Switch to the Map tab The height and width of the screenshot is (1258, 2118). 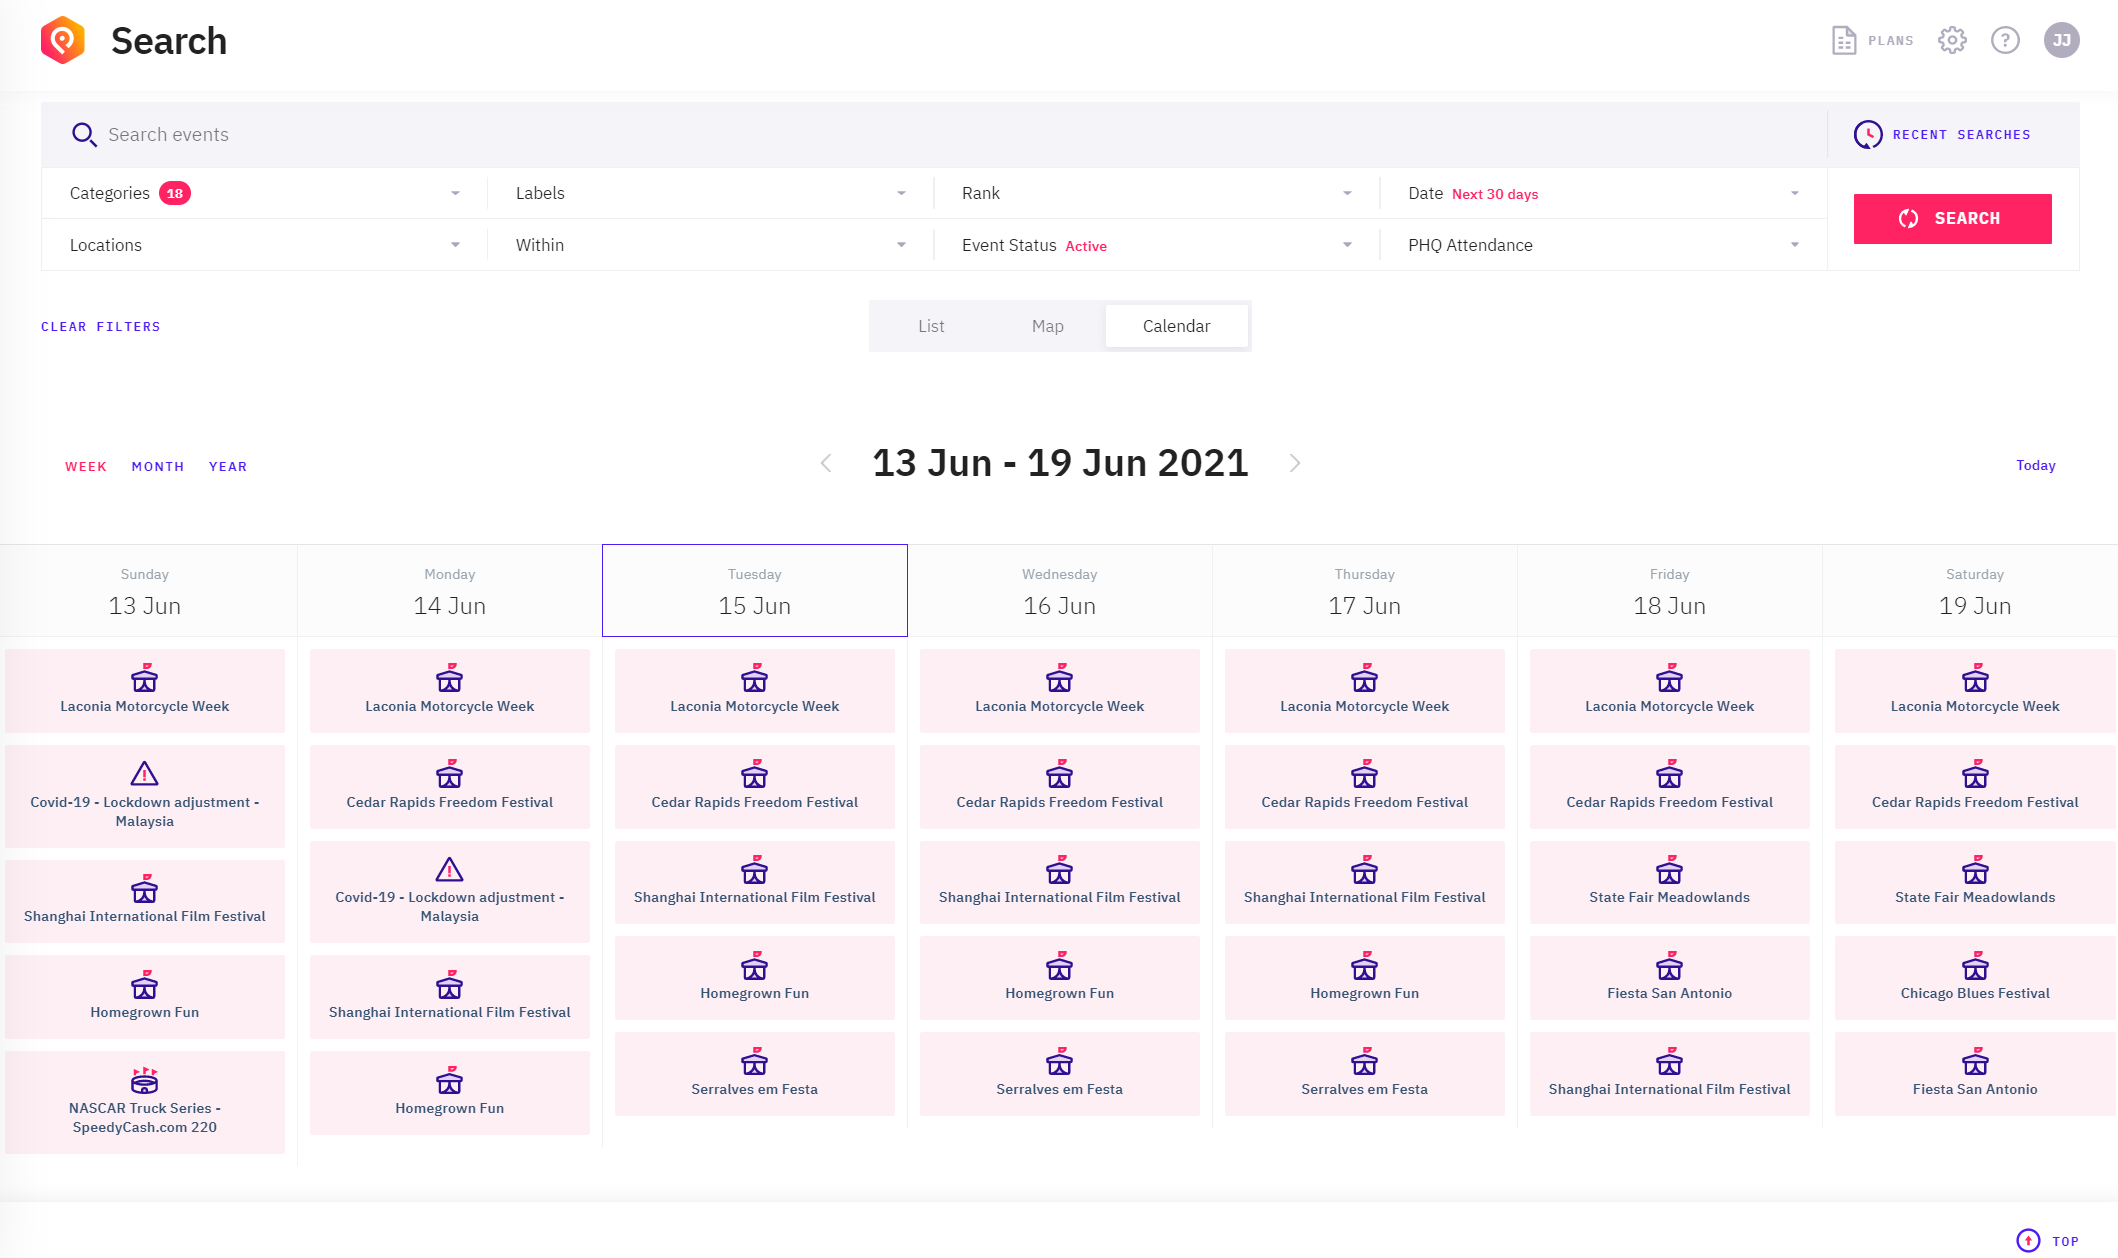pyautogui.click(x=1047, y=326)
